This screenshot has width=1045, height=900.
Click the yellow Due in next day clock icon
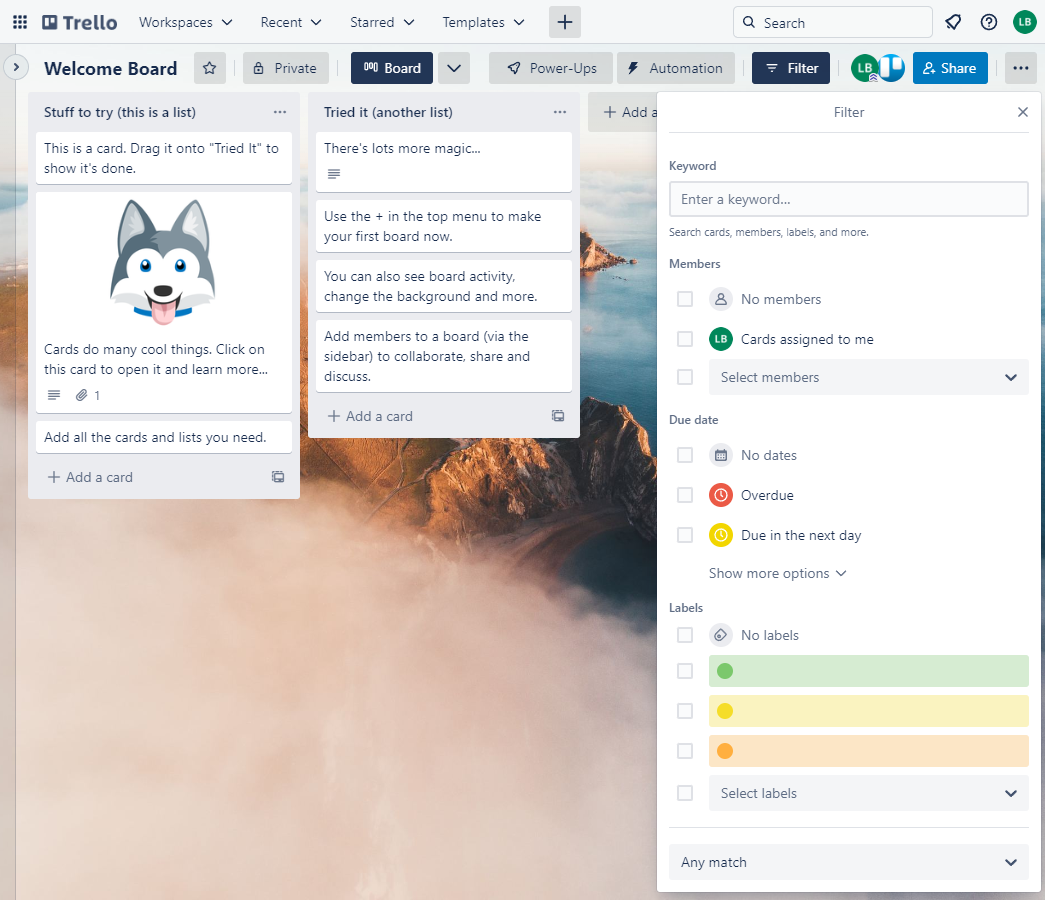tap(720, 535)
